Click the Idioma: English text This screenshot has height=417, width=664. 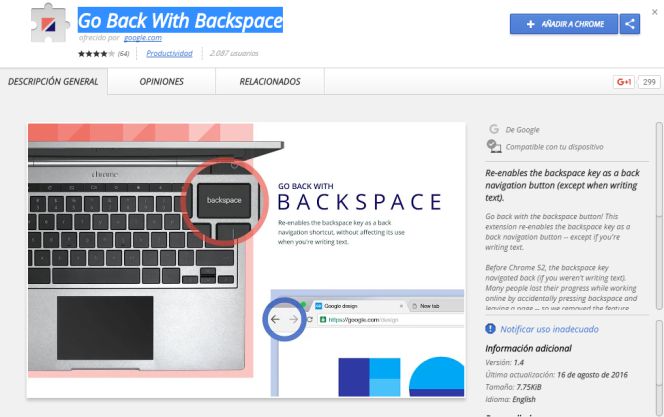tap(510, 399)
